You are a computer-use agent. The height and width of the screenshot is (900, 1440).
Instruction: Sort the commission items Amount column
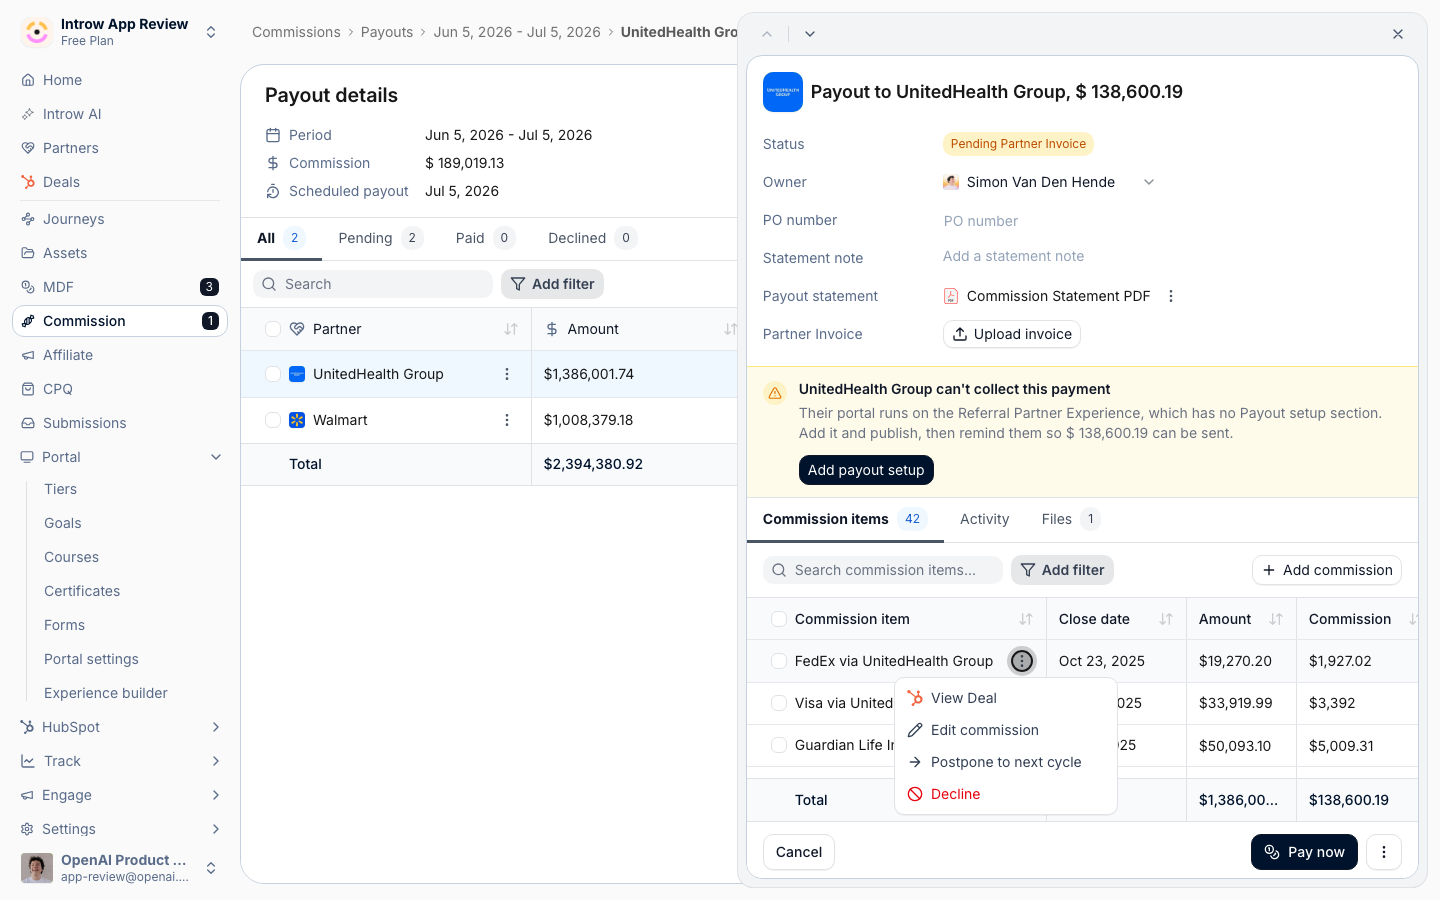pyautogui.click(x=1276, y=619)
